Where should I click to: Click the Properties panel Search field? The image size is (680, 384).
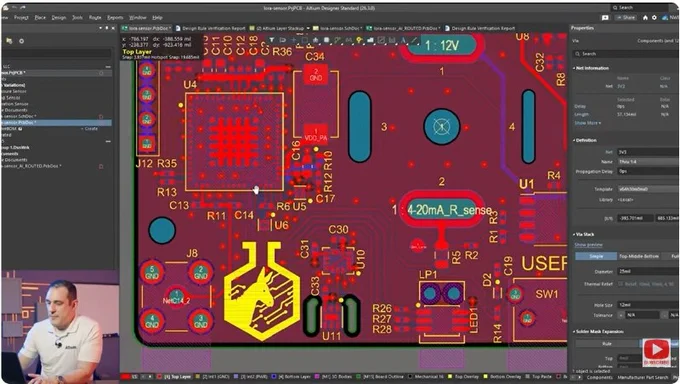coord(626,54)
